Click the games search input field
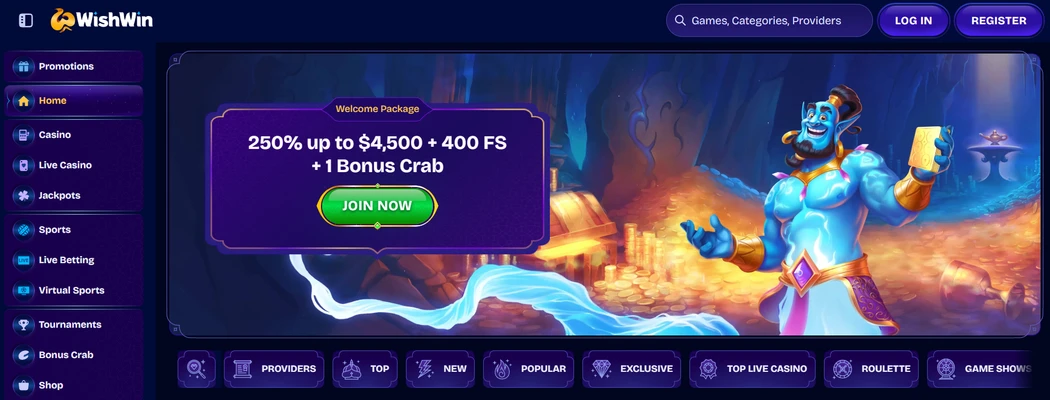Image resolution: width=1050 pixels, height=400 pixels. click(769, 21)
